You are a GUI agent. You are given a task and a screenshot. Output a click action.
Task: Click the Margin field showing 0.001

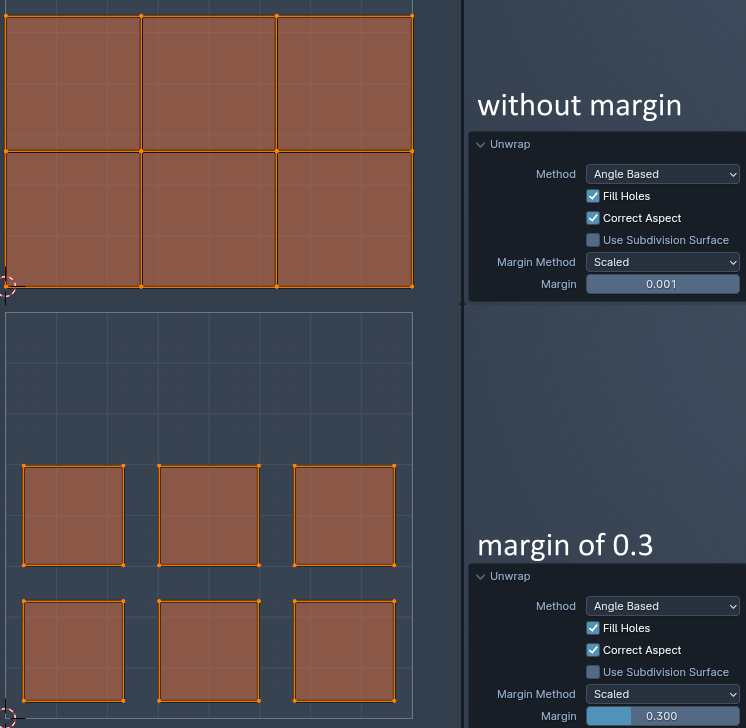pyautogui.click(x=662, y=284)
